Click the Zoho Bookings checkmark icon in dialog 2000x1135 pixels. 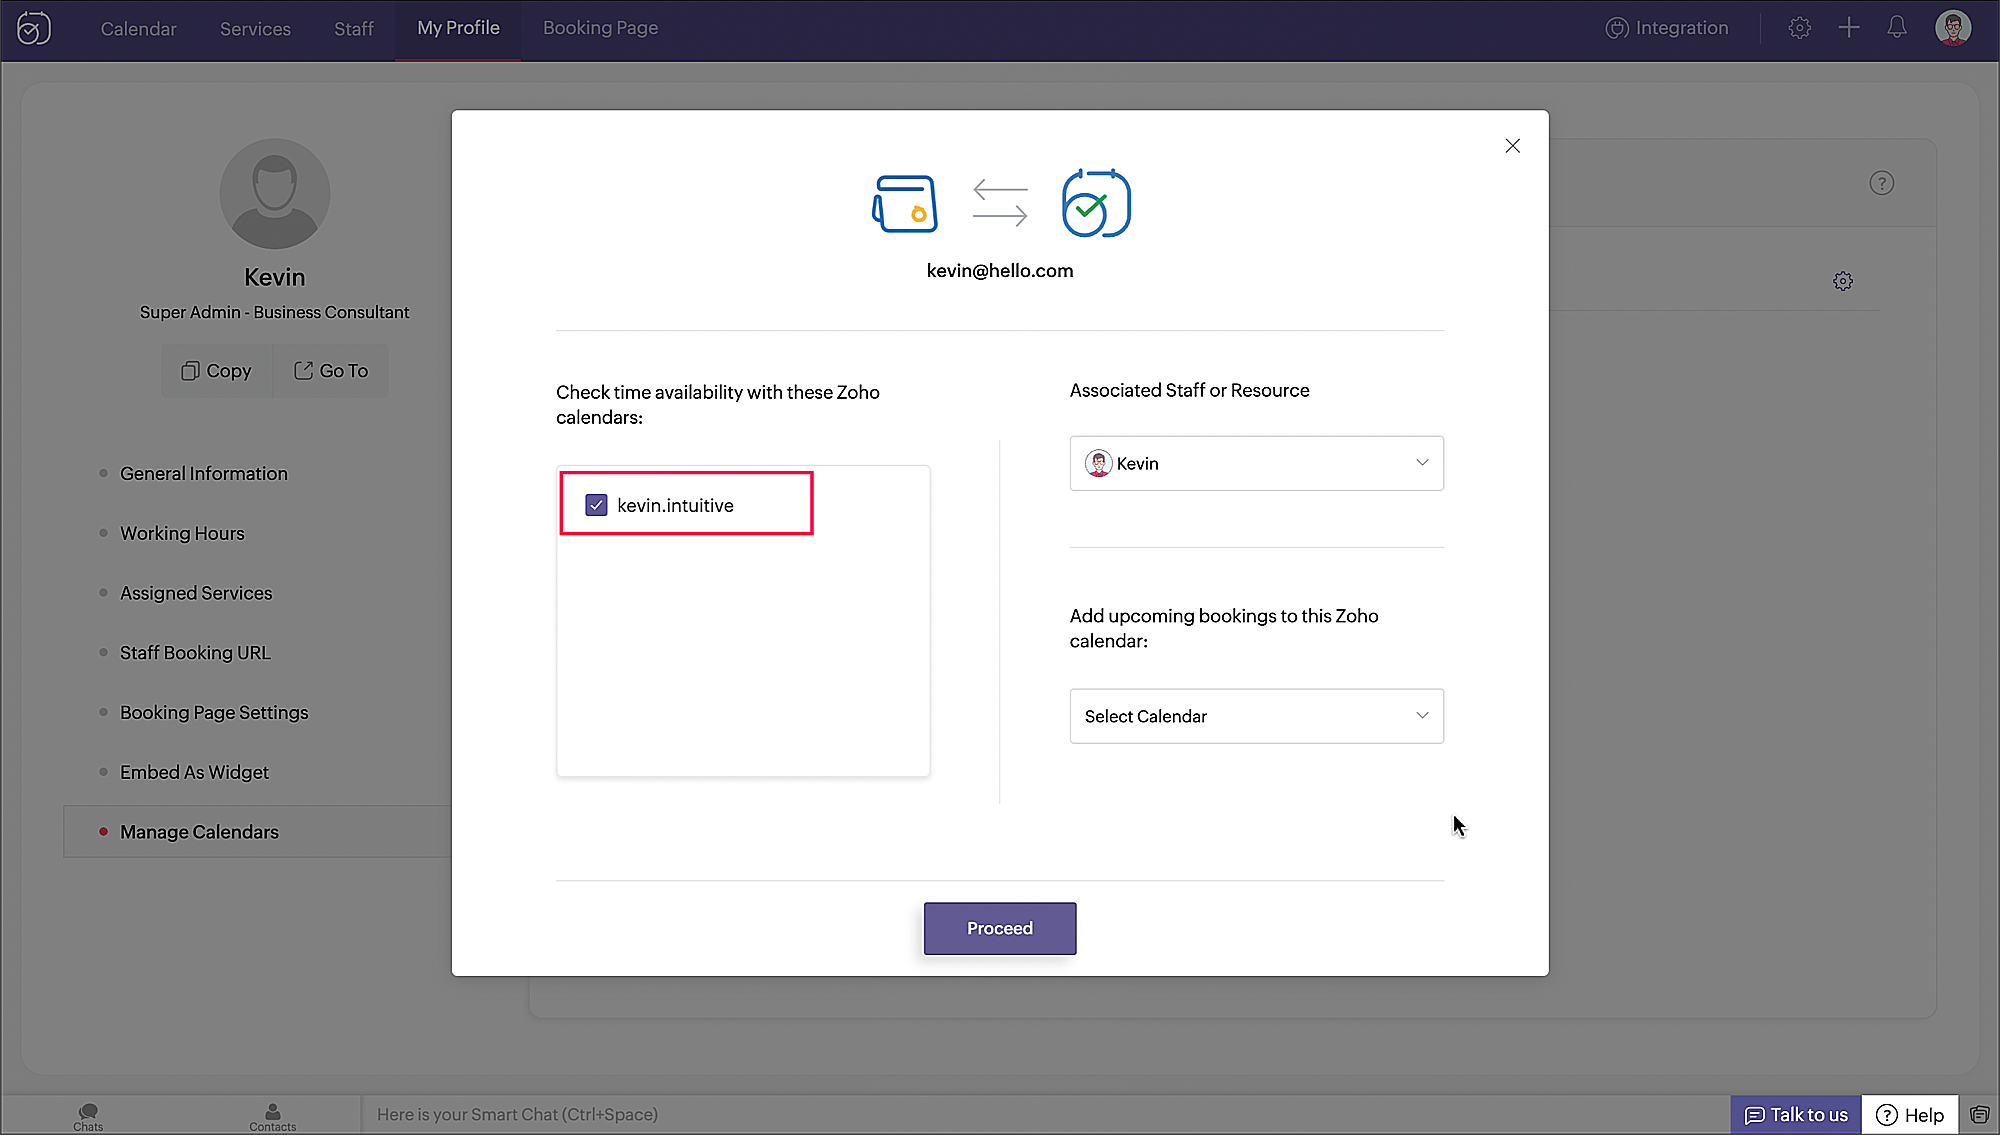1096,203
